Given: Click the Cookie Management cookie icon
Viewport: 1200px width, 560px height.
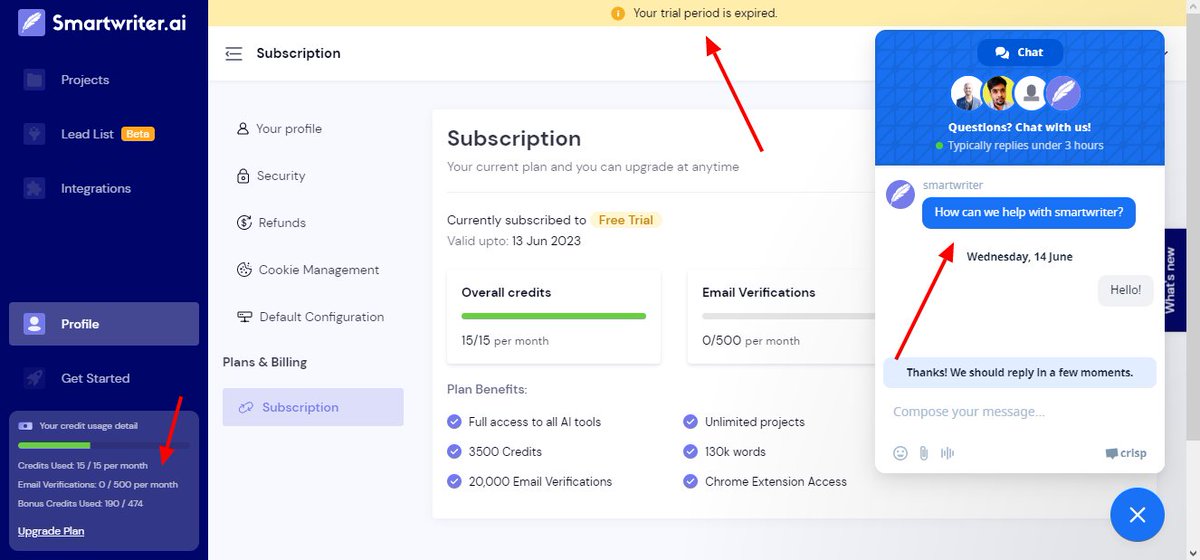Looking at the screenshot, I should (x=243, y=270).
